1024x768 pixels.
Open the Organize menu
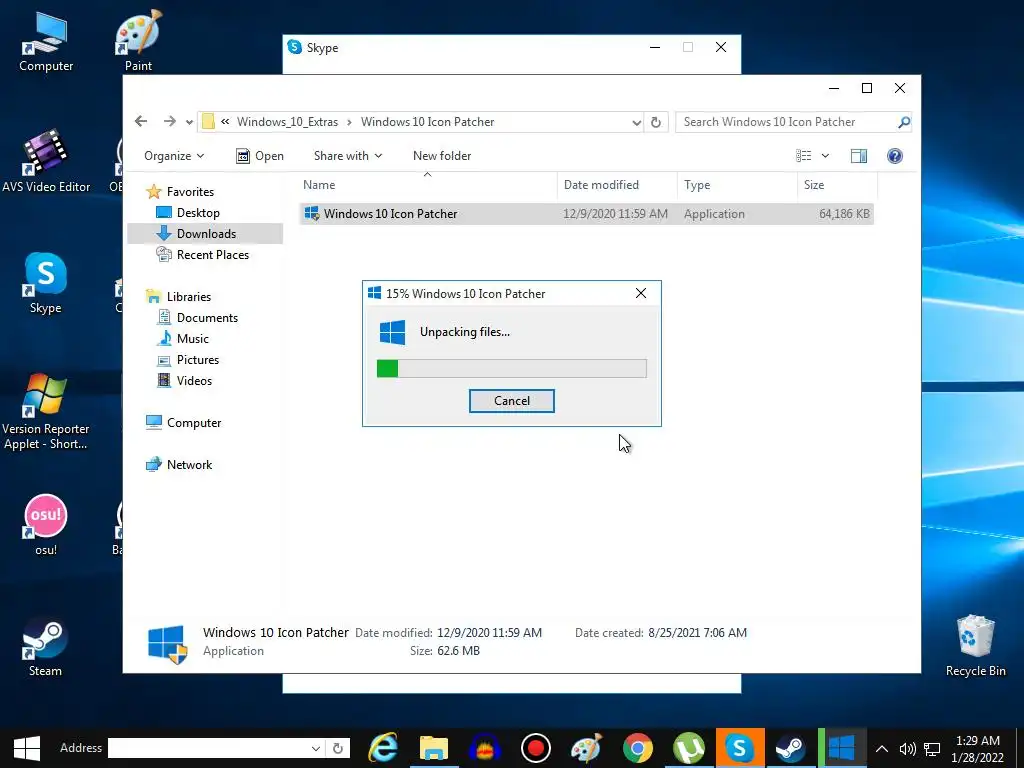point(174,155)
